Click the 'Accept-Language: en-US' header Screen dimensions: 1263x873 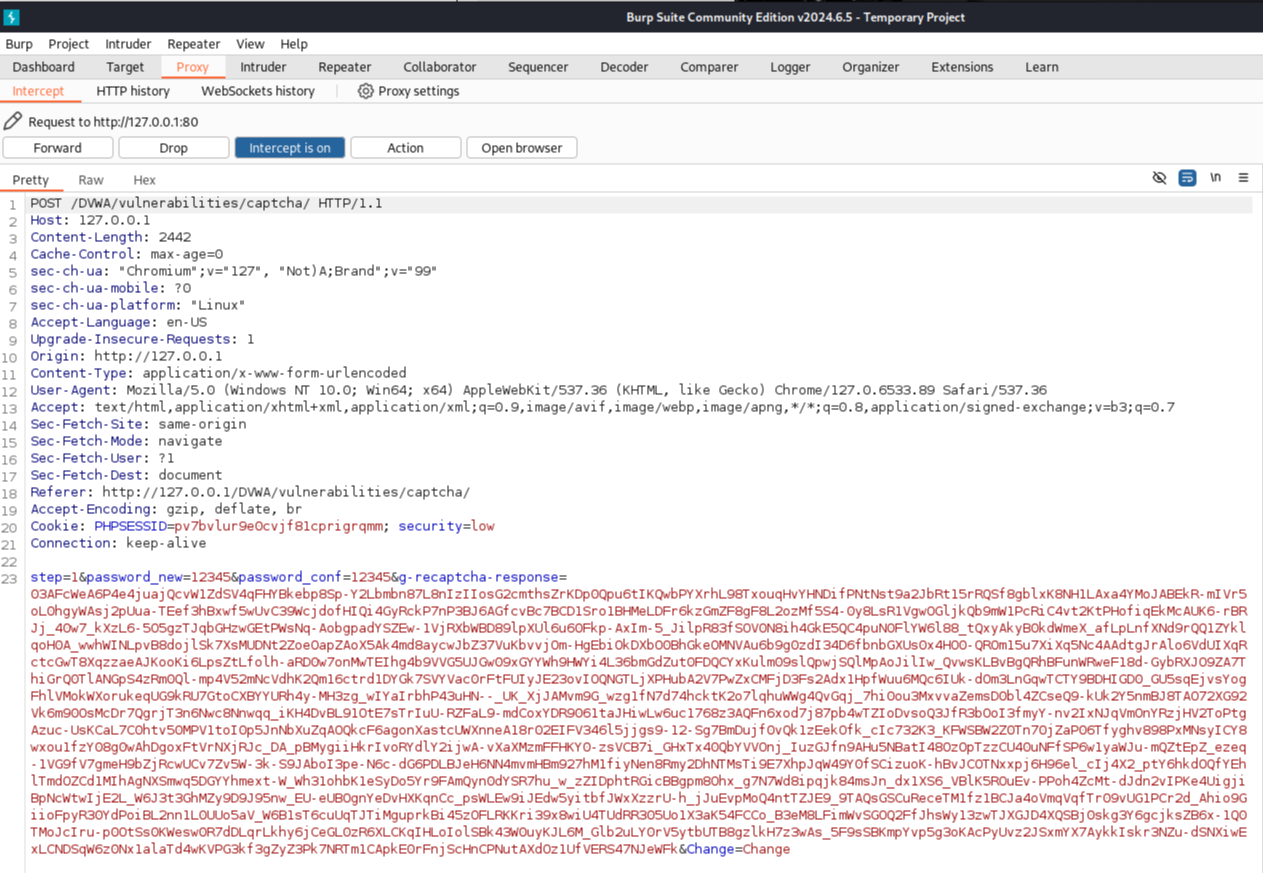118,323
